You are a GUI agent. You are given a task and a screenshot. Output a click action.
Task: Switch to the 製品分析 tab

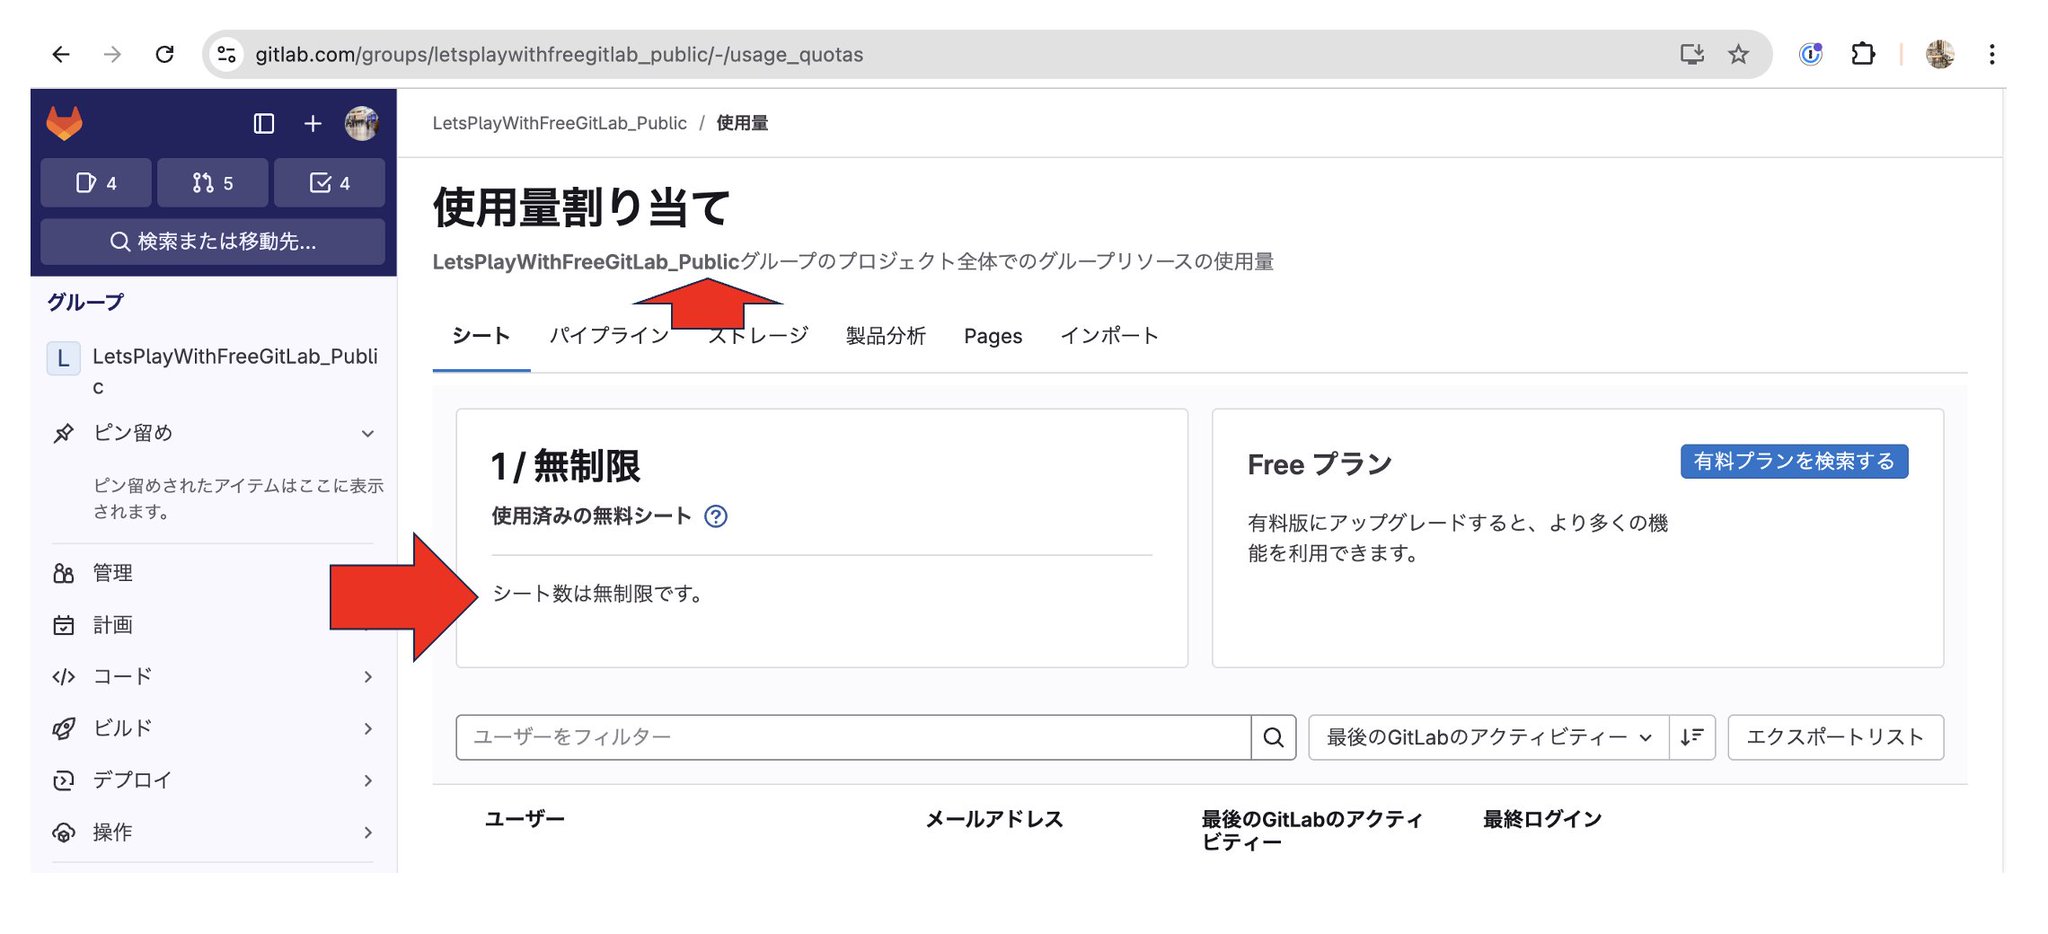(x=886, y=336)
